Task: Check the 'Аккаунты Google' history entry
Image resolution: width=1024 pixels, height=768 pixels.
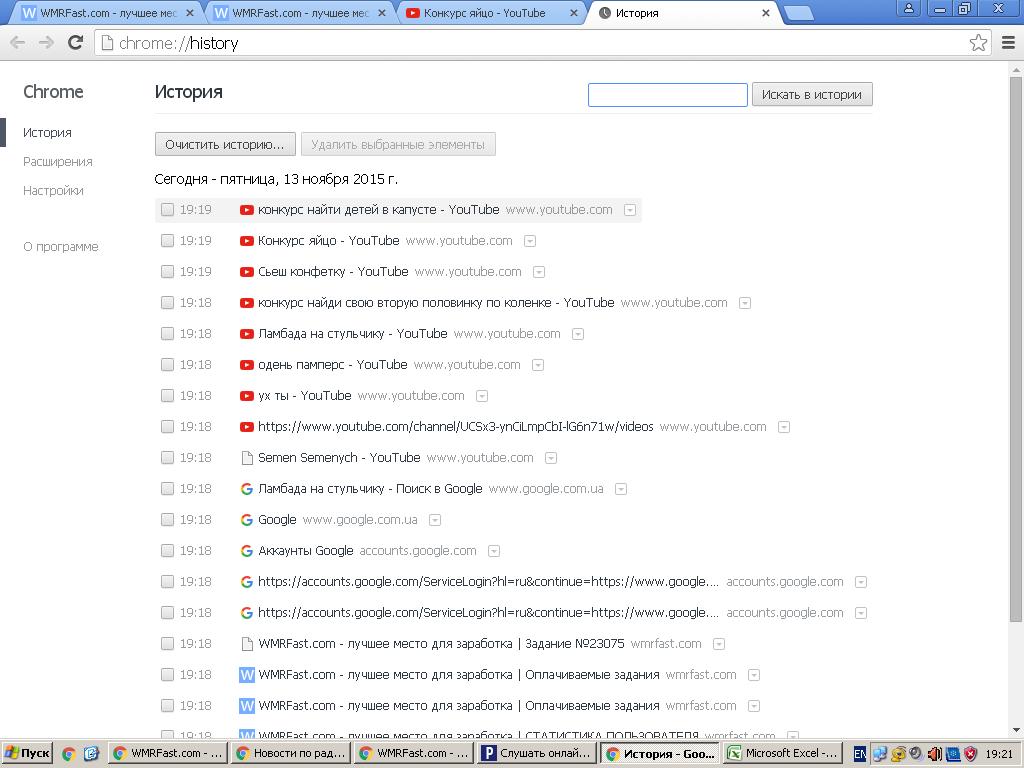Action: point(167,551)
